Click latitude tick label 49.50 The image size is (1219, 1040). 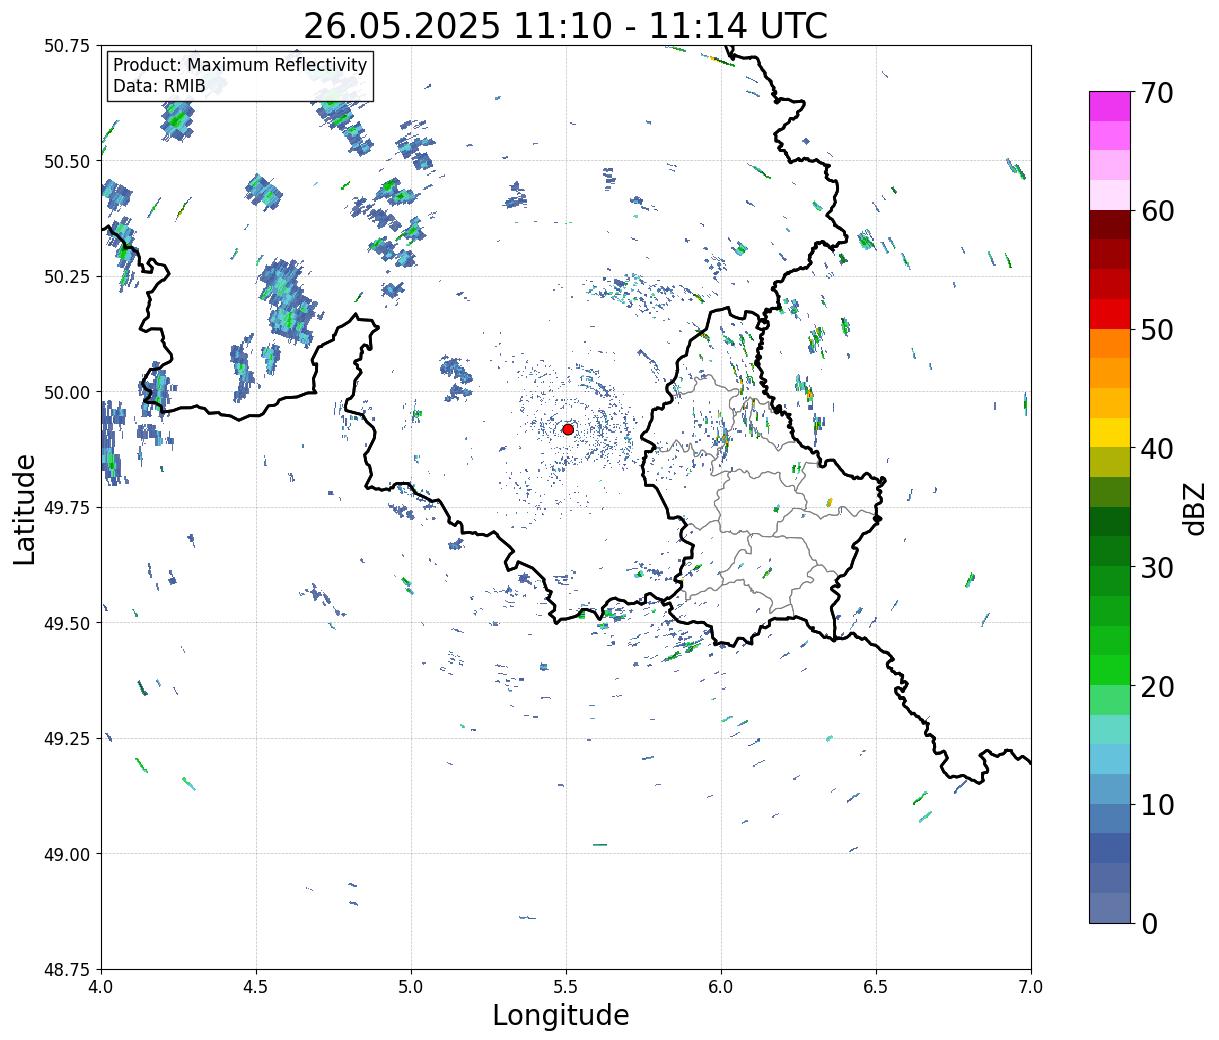67,623
